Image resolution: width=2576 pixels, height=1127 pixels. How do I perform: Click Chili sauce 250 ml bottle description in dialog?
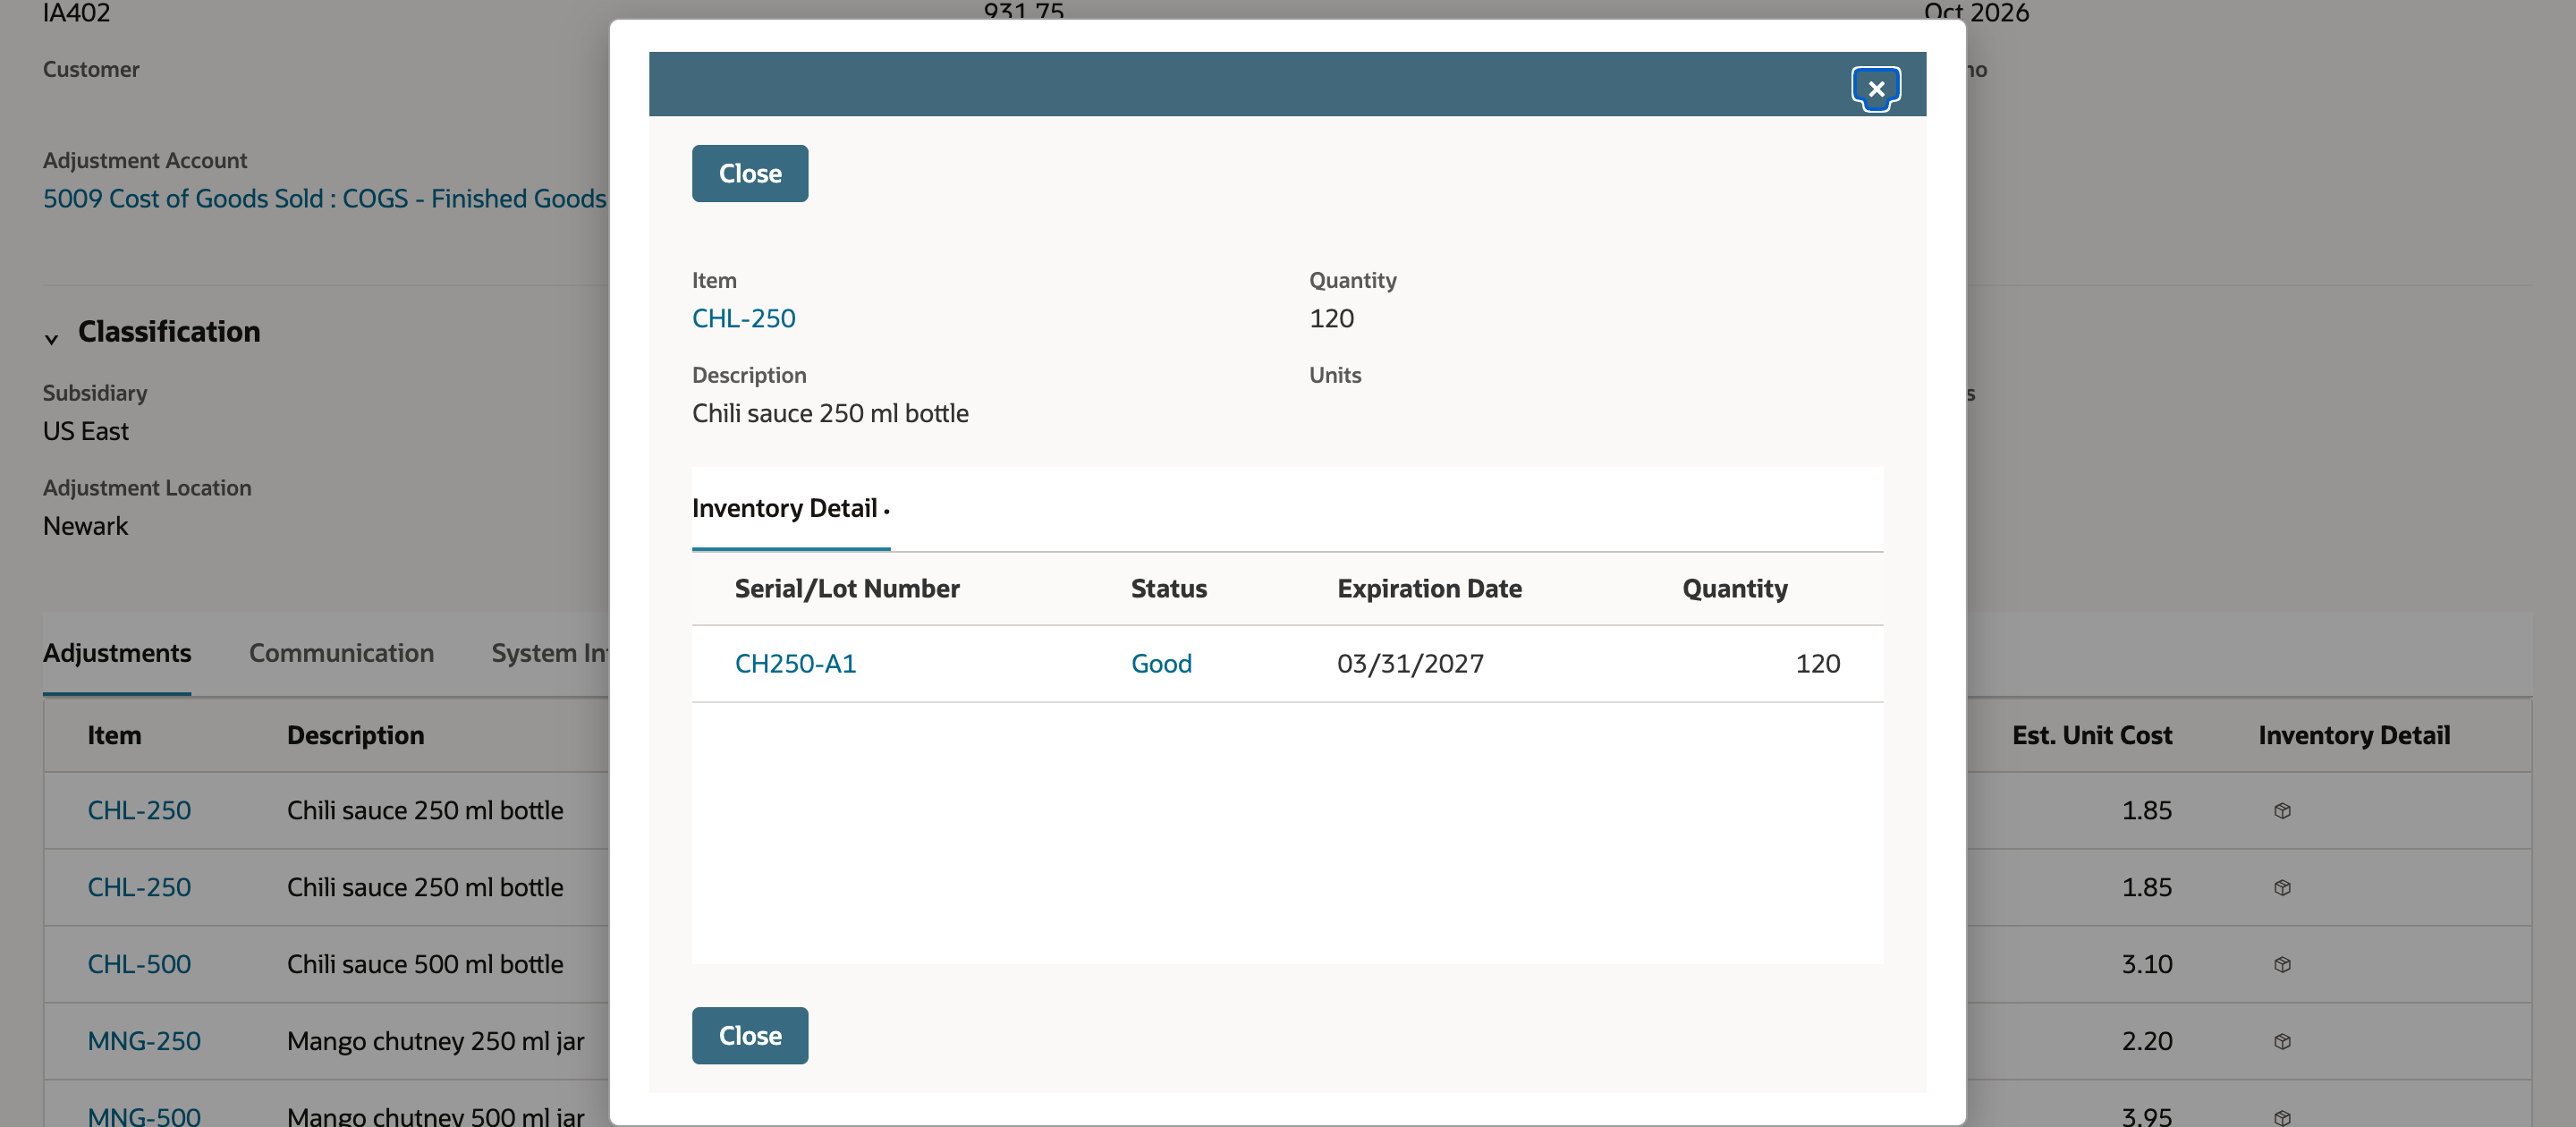[x=830, y=413]
